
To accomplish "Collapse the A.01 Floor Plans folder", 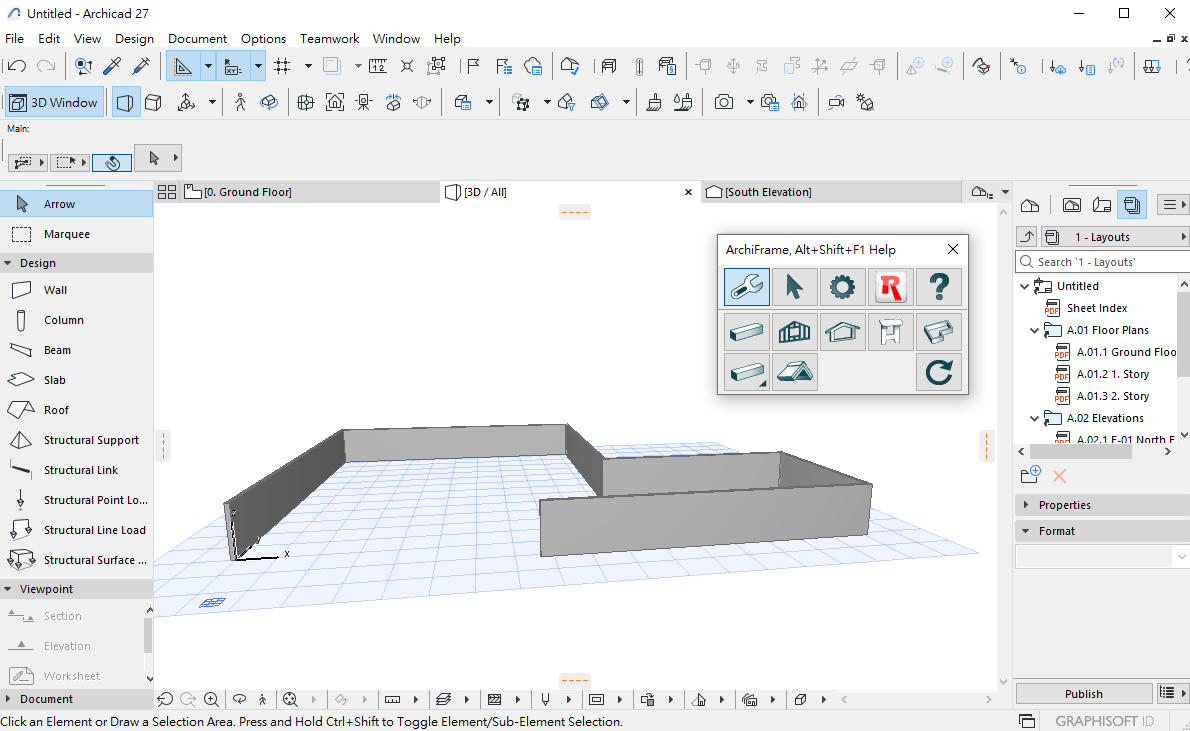I will click(x=1034, y=330).
